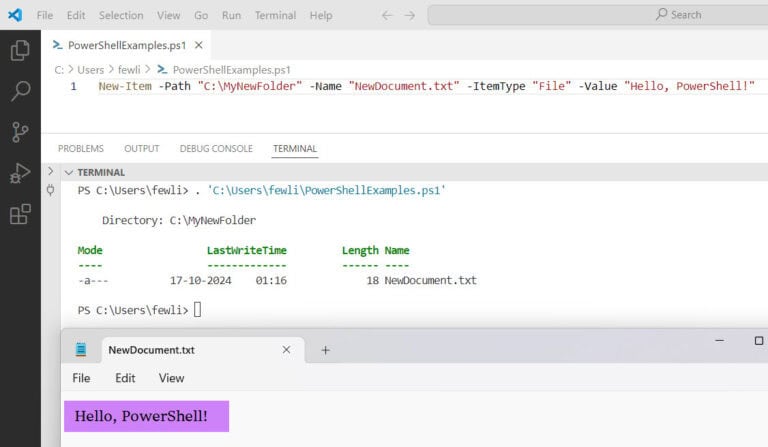Open the Explorer view in activity bar
The image size is (768, 447).
click(x=20, y=50)
